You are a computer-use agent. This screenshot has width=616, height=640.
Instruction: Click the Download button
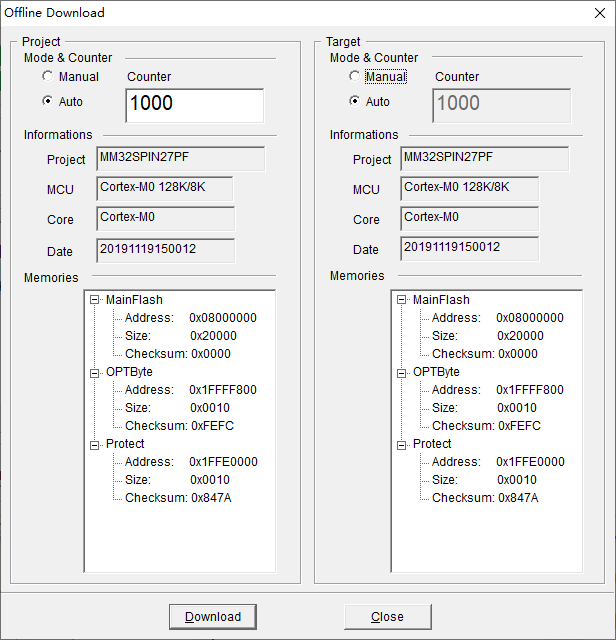click(213, 617)
